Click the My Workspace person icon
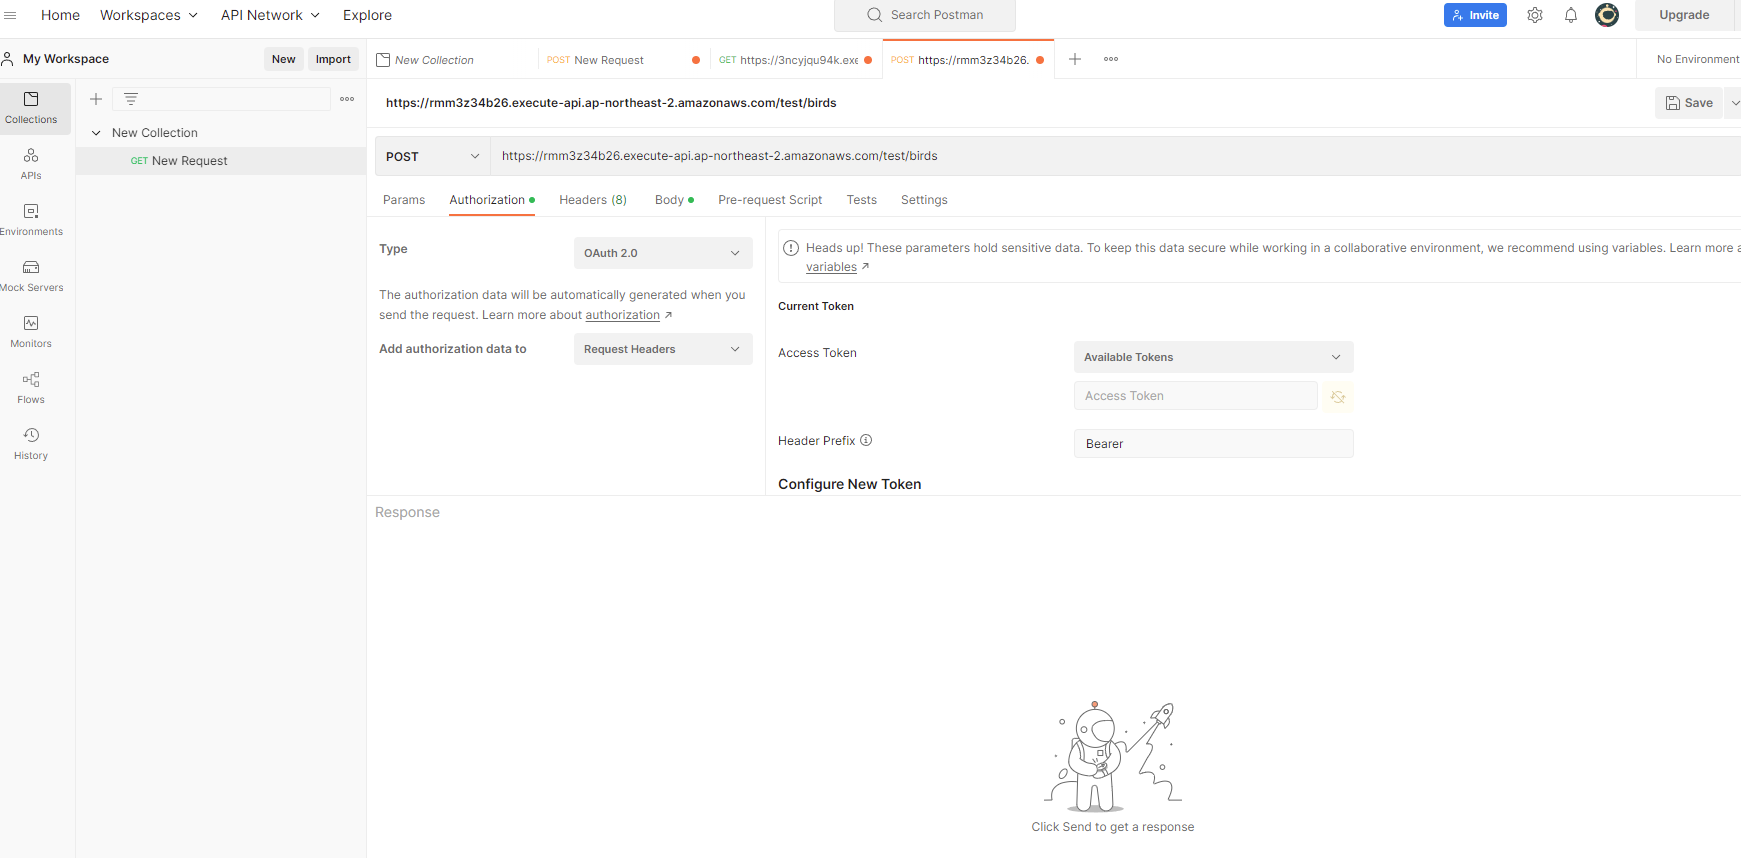1741x858 pixels. point(8,59)
